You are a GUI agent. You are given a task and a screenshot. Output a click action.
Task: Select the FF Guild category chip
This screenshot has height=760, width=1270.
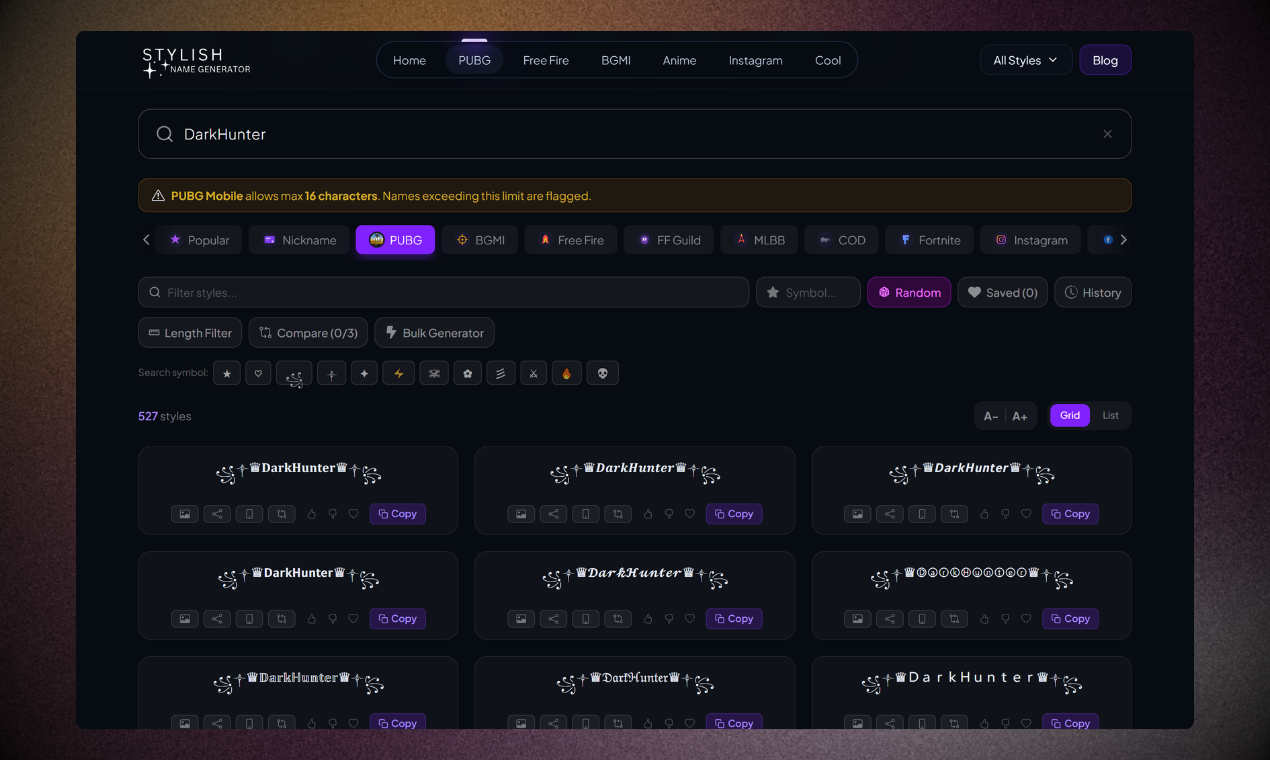669,240
